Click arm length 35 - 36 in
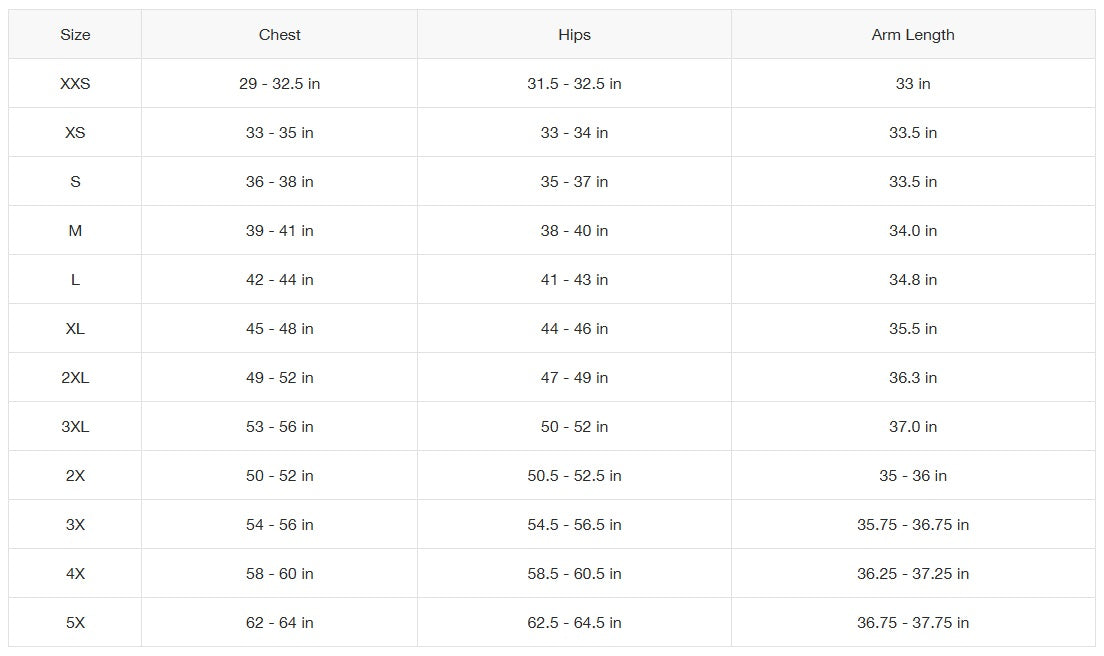1104x656 pixels. click(x=913, y=476)
